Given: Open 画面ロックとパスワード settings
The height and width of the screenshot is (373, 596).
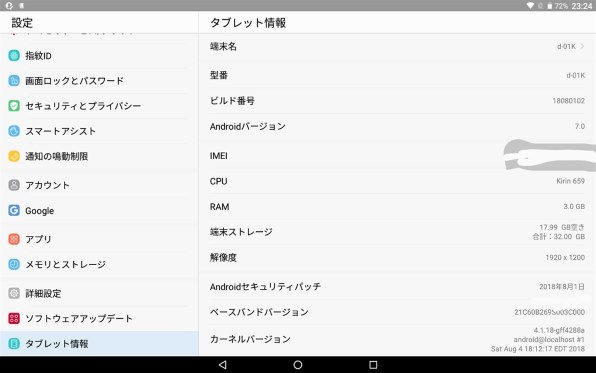Looking at the screenshot, I should [99, 81].
